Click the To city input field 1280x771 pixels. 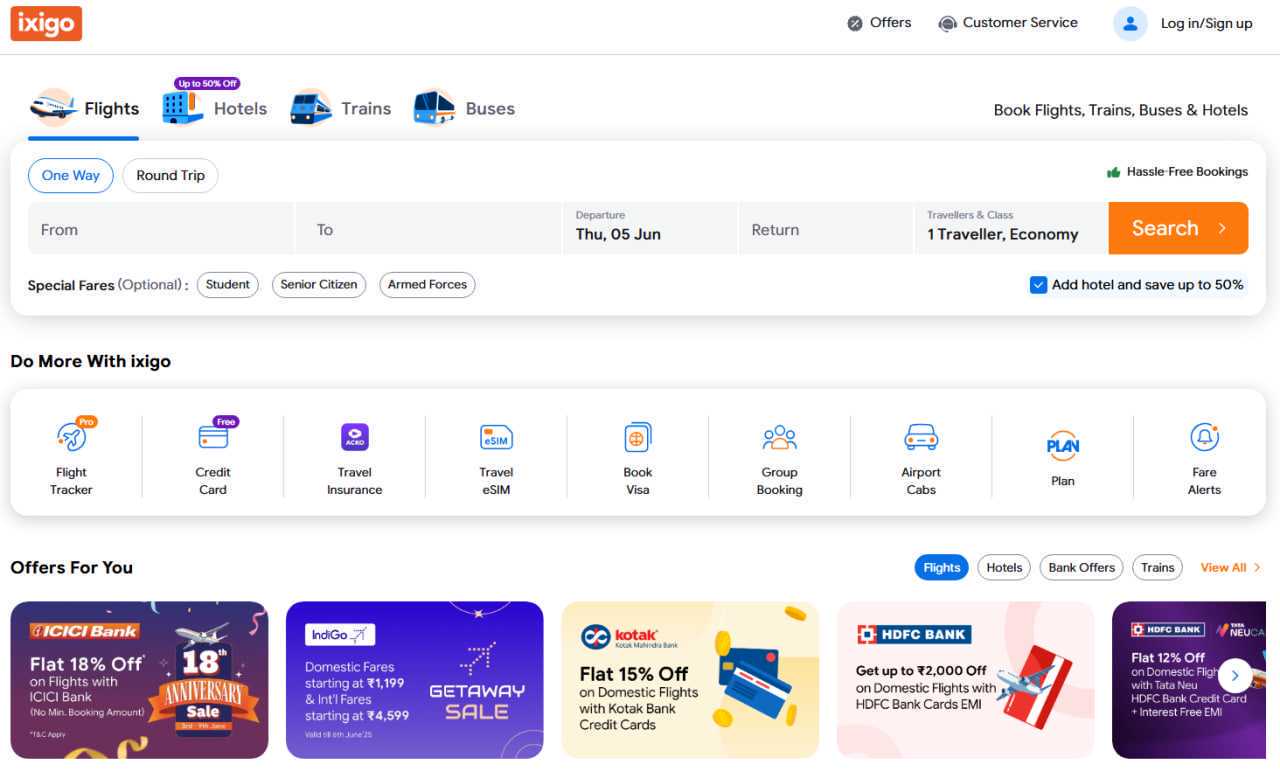click(429, 228)
